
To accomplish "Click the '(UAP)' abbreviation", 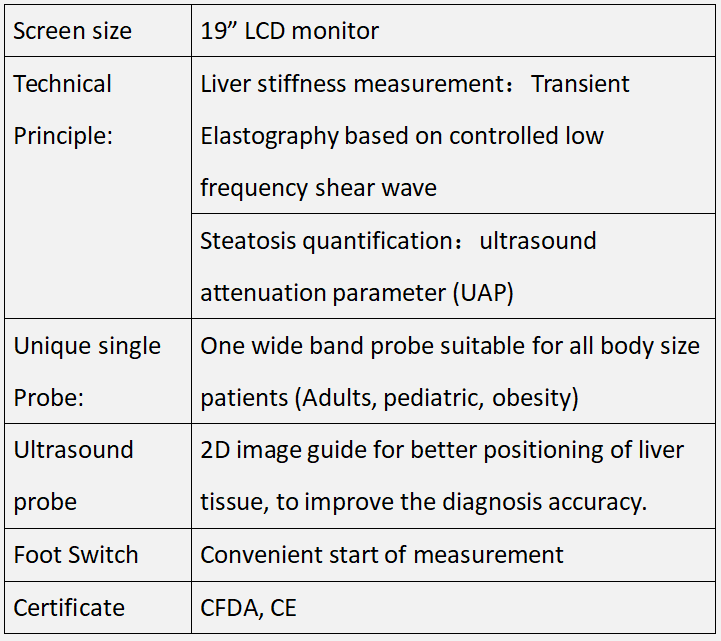I will click(x=483, y=293).
